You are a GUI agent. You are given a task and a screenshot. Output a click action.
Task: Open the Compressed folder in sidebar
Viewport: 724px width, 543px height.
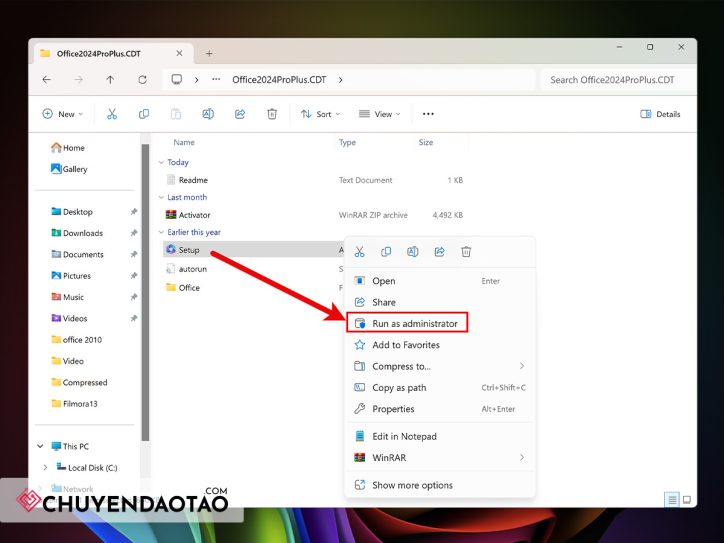pyautogui.click(x=79, y=382)
